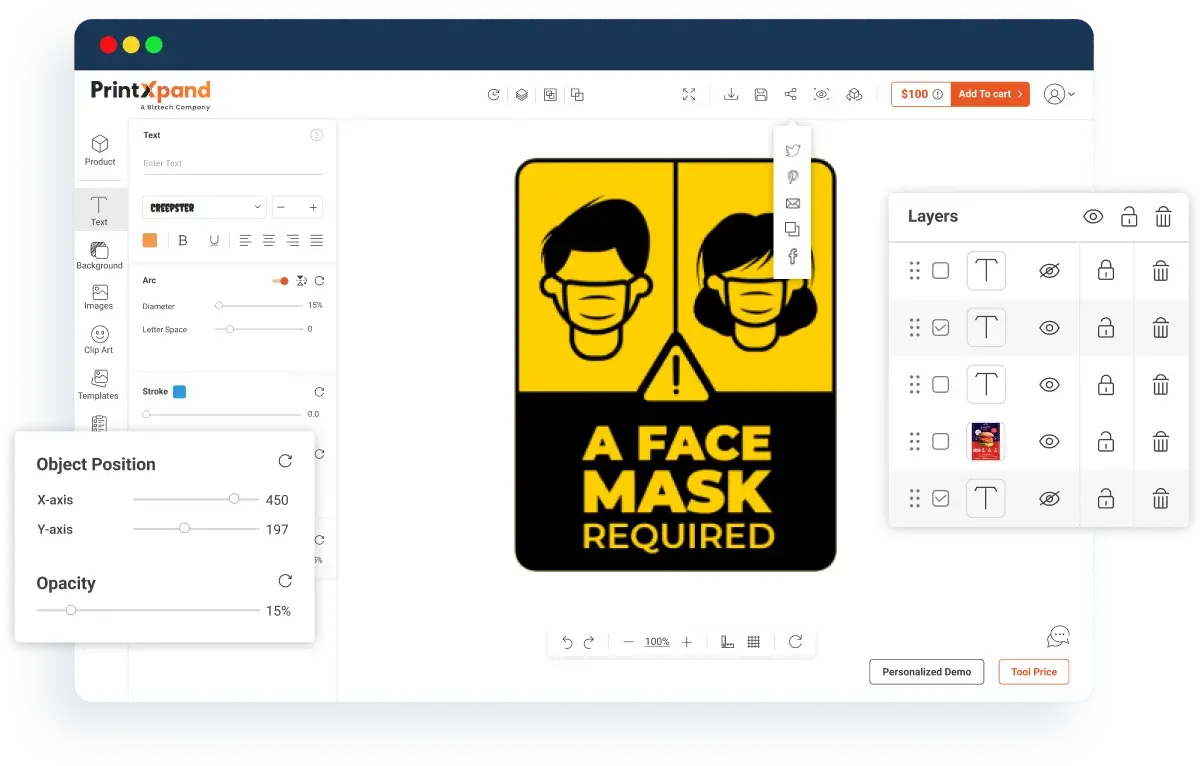The image size is (1203, 766).
Task: Switch to Clip Art sidebar tab
Action: (x=99, y=340)
